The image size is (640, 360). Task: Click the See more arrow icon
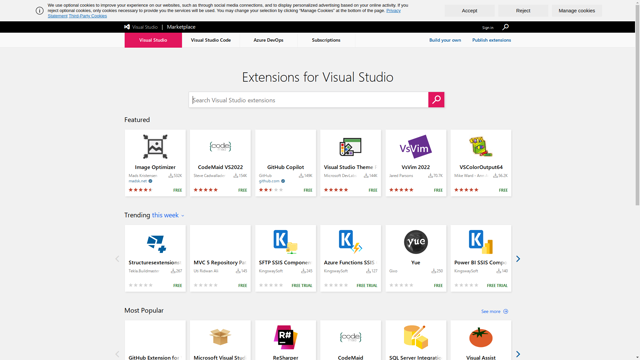tap(505, 311)
